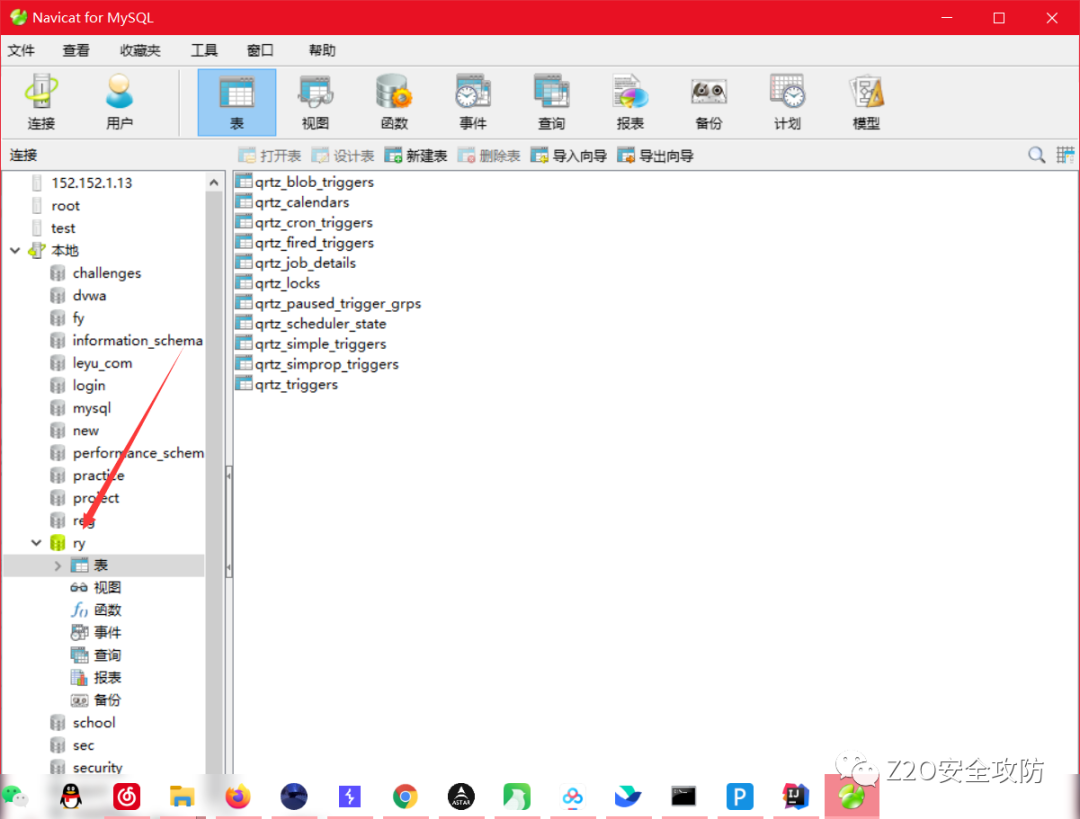Open the 模型 (Model) toolbar icon
The height and width of the screenshot is (819, 1080).
tap(866, 102)
